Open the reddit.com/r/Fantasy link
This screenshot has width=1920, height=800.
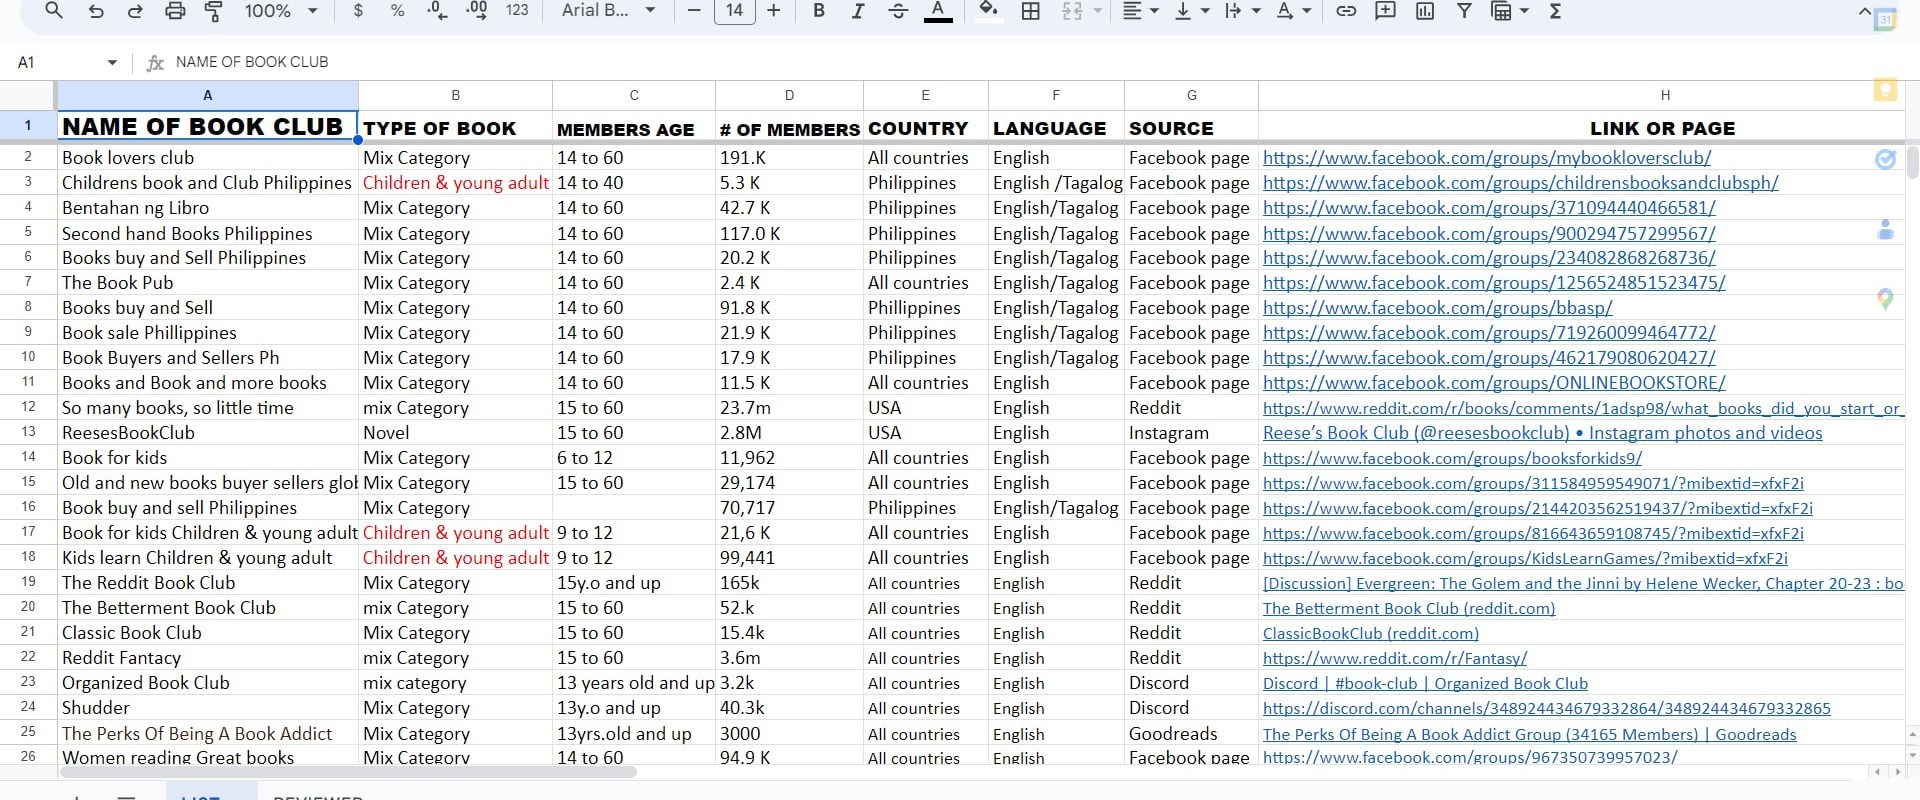click(1395, 658)
